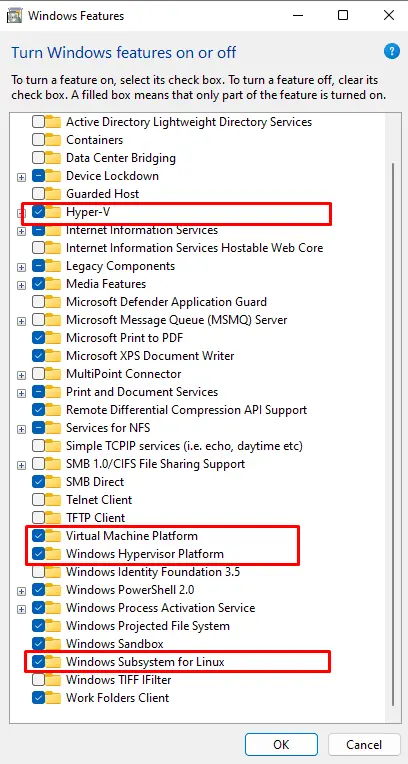Expand the Device Lockdown tree node
408x764 pixels.
(x=21, y=177)
